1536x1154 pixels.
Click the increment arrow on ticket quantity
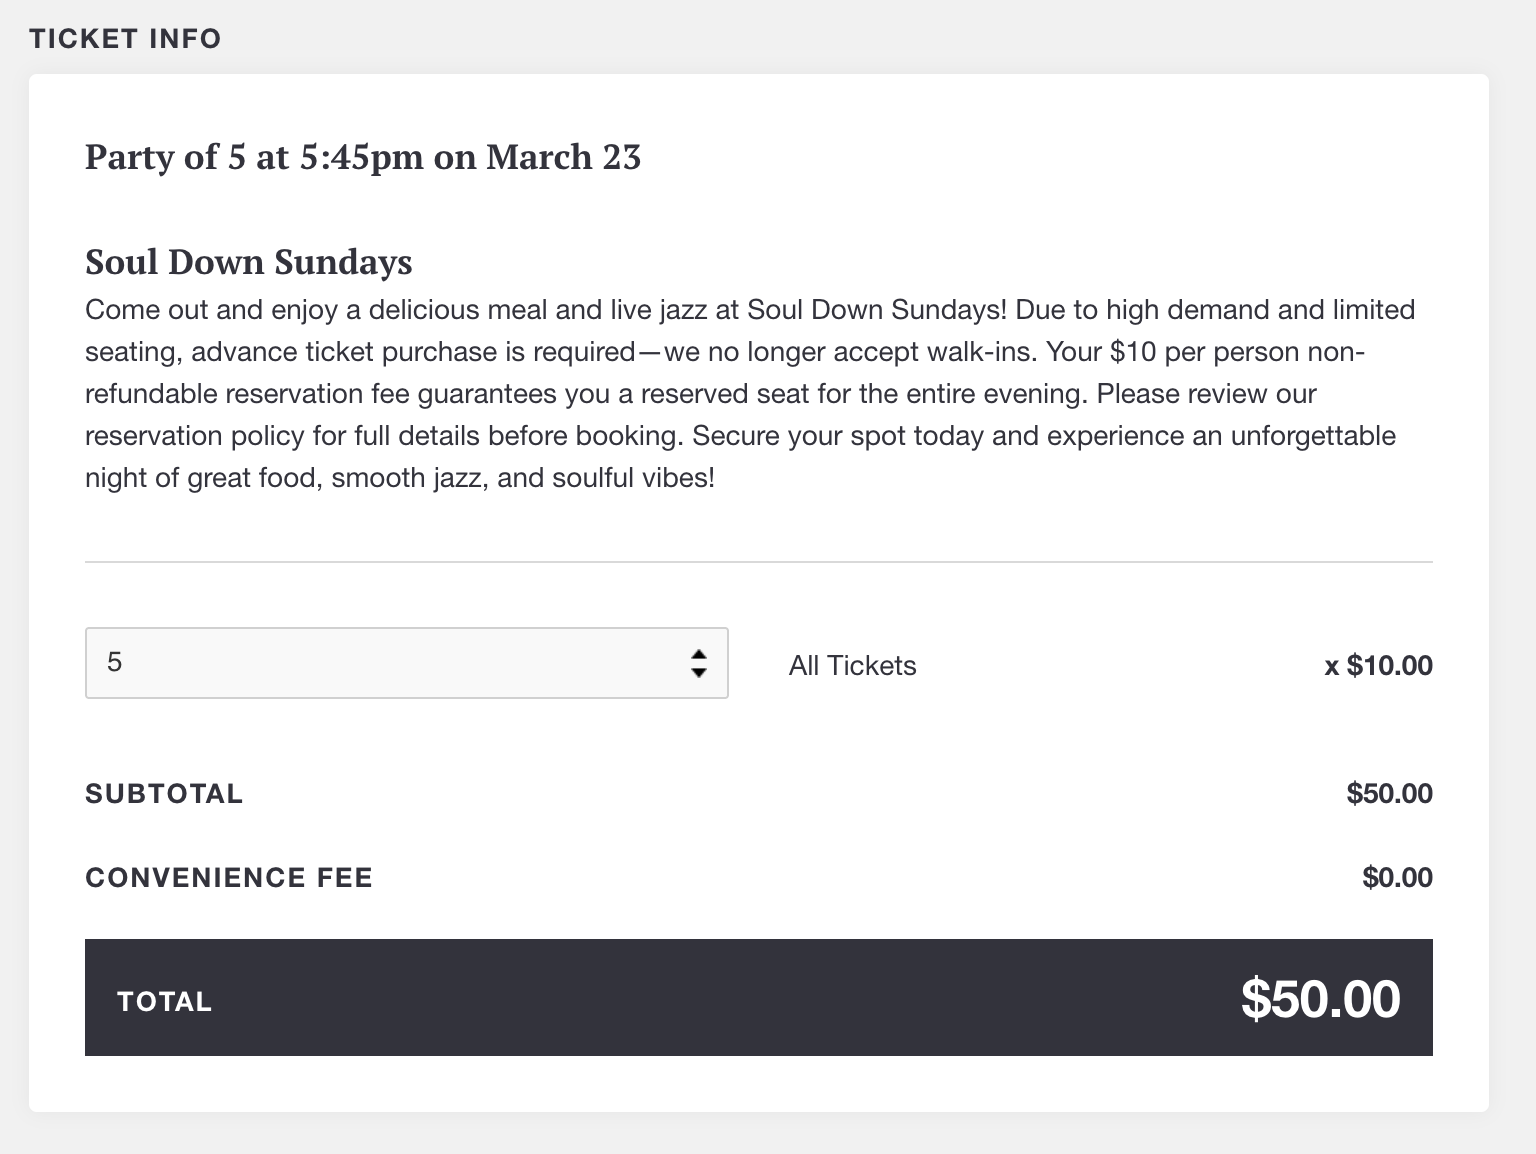699,654
